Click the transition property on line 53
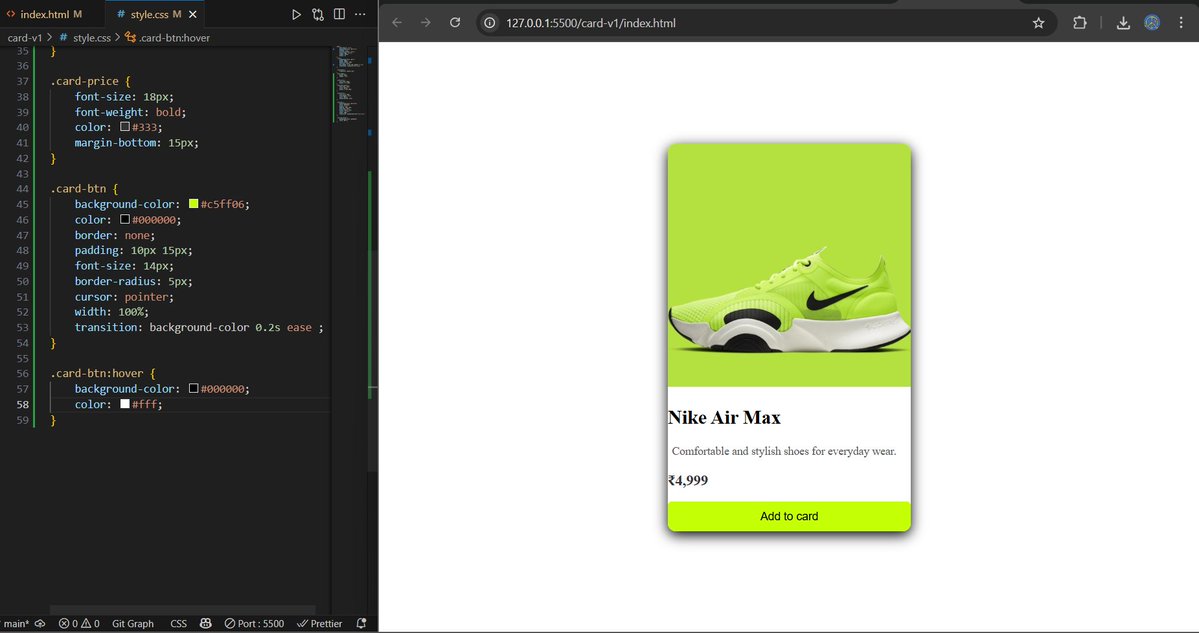 click(199, 327)
